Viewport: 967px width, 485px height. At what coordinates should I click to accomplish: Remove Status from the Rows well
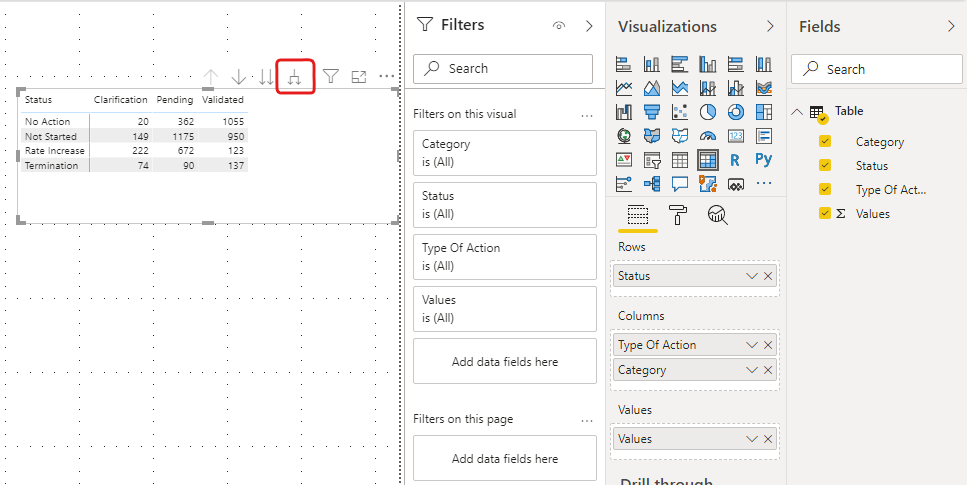coord(768,276)
